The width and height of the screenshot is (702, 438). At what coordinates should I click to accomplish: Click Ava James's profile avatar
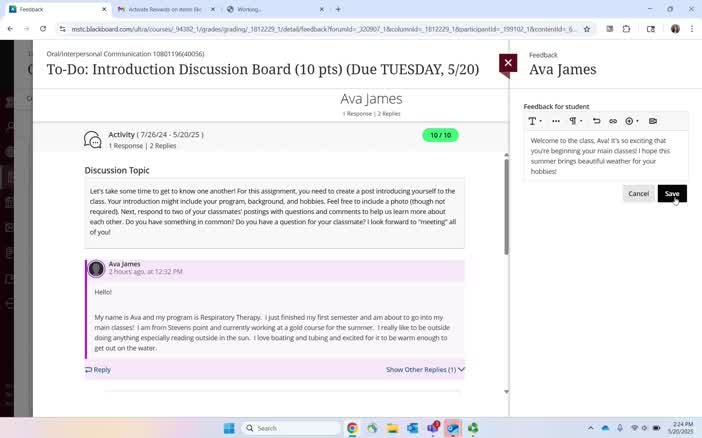coord(96,269)
